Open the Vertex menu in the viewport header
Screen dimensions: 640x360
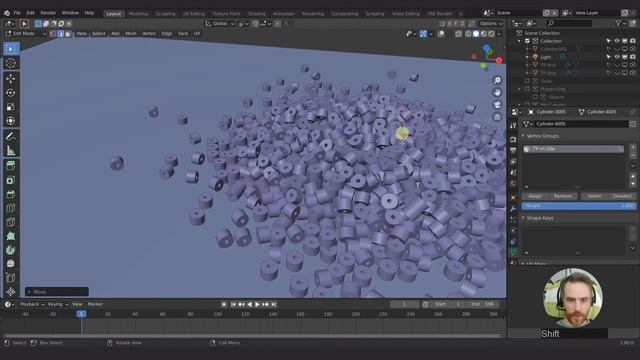[x=149, y=34]
